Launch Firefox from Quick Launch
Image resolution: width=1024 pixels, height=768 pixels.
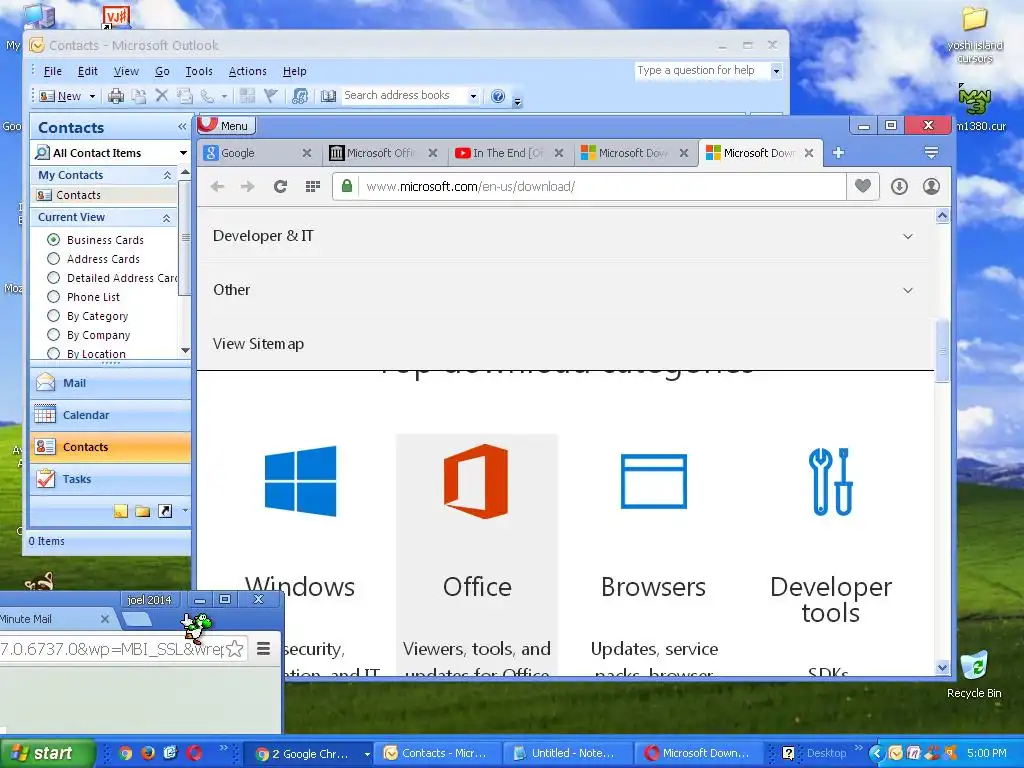pyautogui.click(x=148, y=753)
